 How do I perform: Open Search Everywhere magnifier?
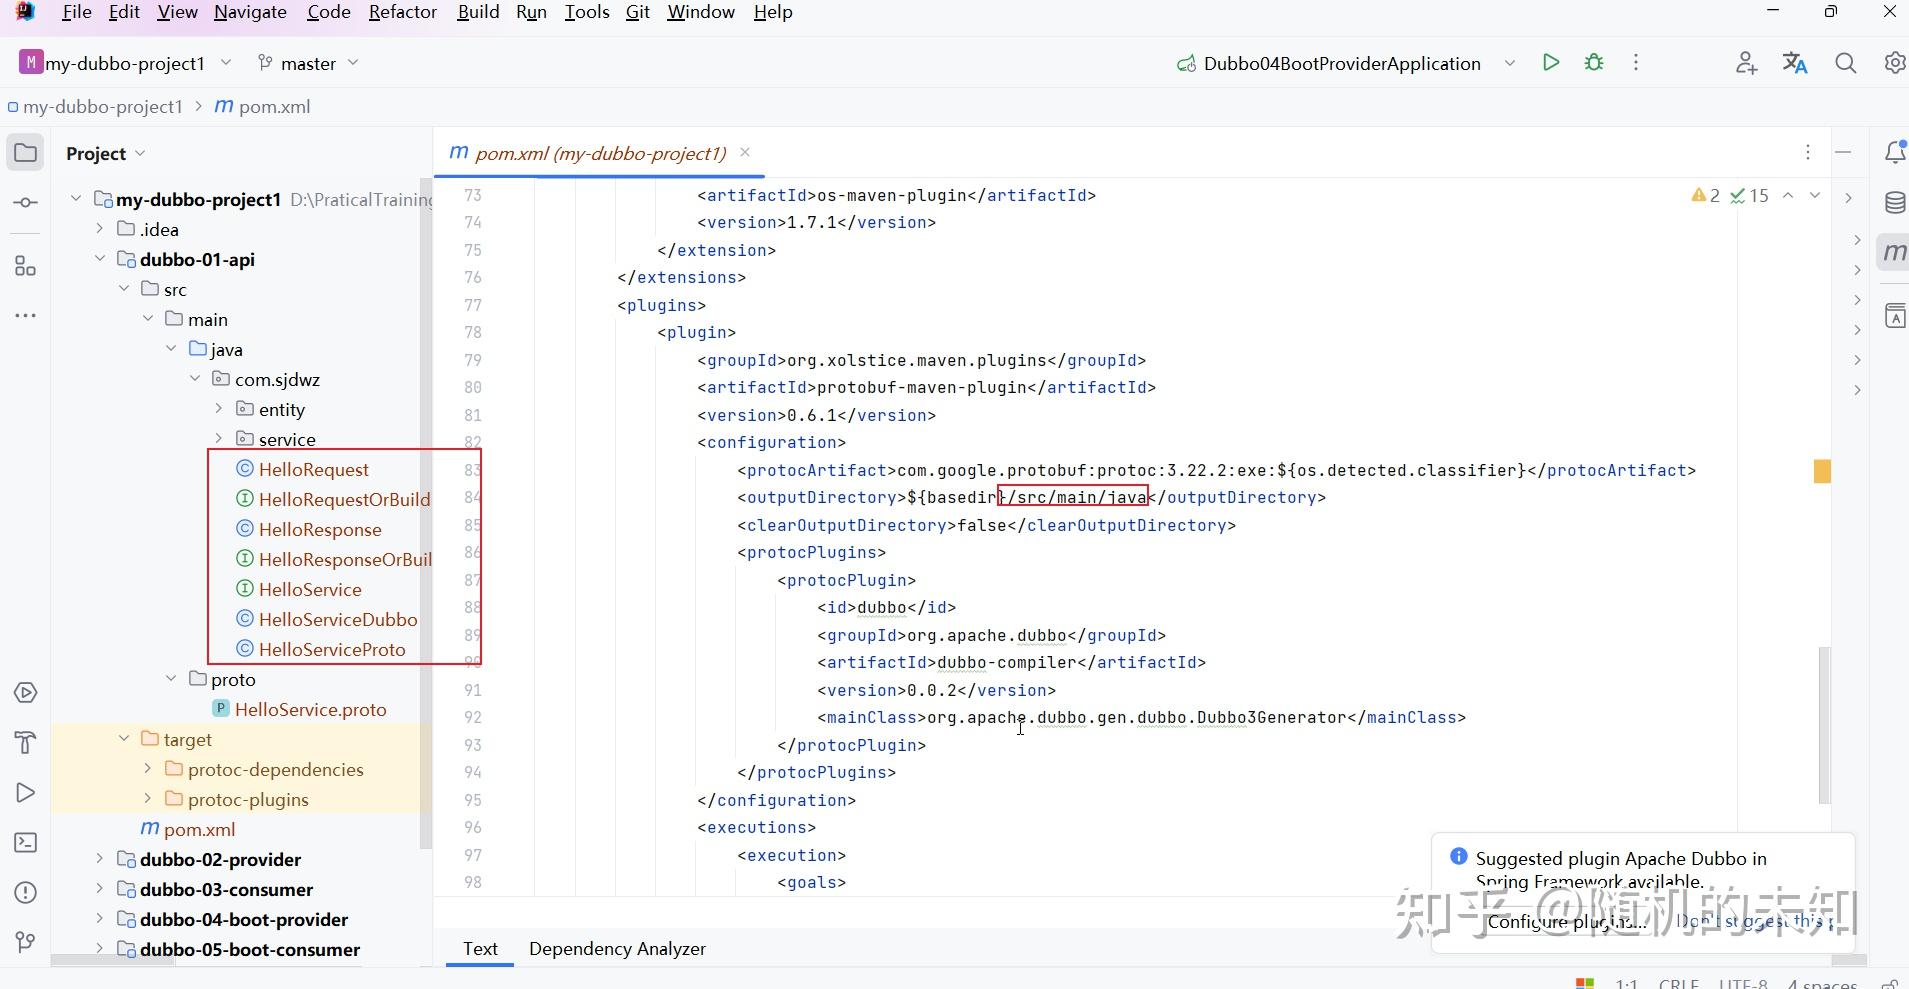(1845, 62)
